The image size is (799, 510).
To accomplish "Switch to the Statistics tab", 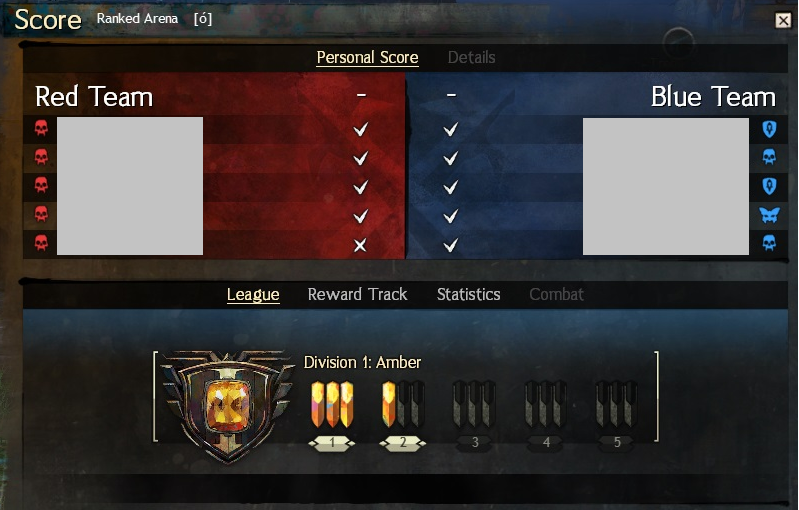I will pos(468,294).
